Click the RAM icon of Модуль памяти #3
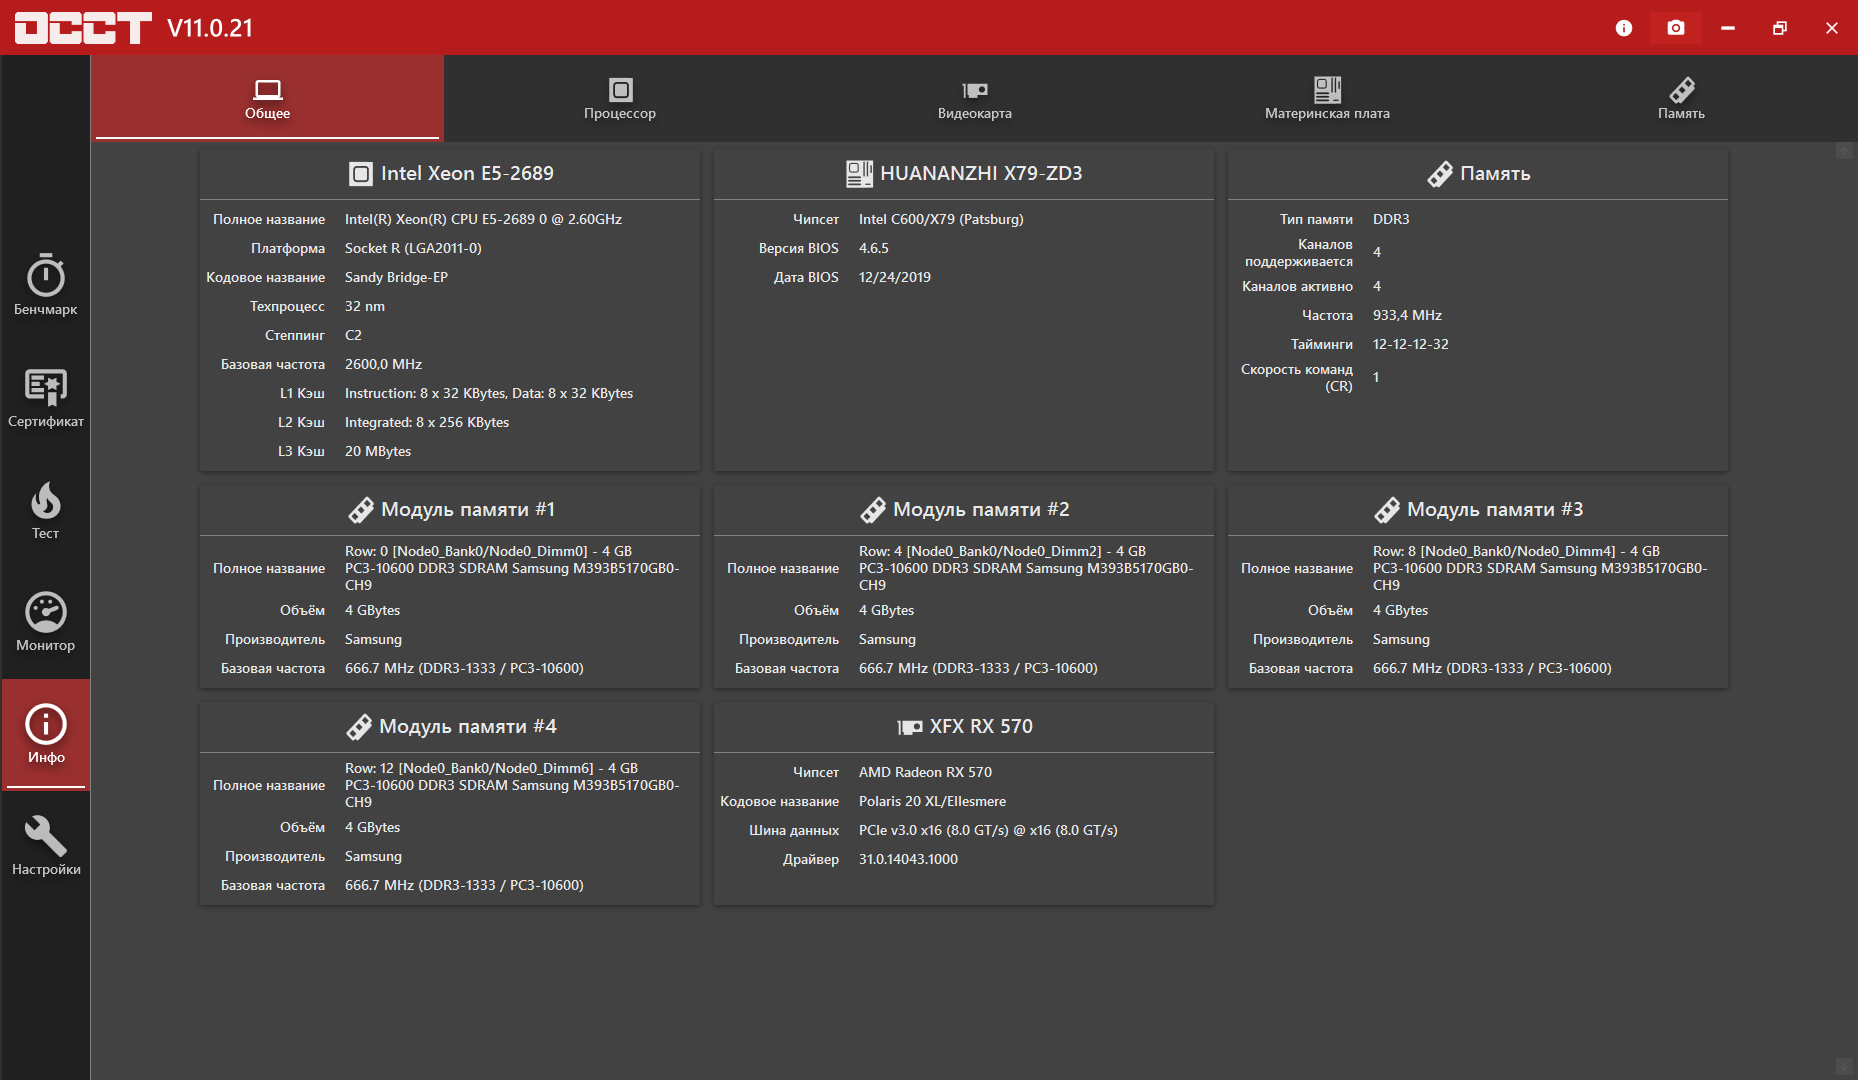Screen dimensions: 1858x1080 coord(1387,510)
